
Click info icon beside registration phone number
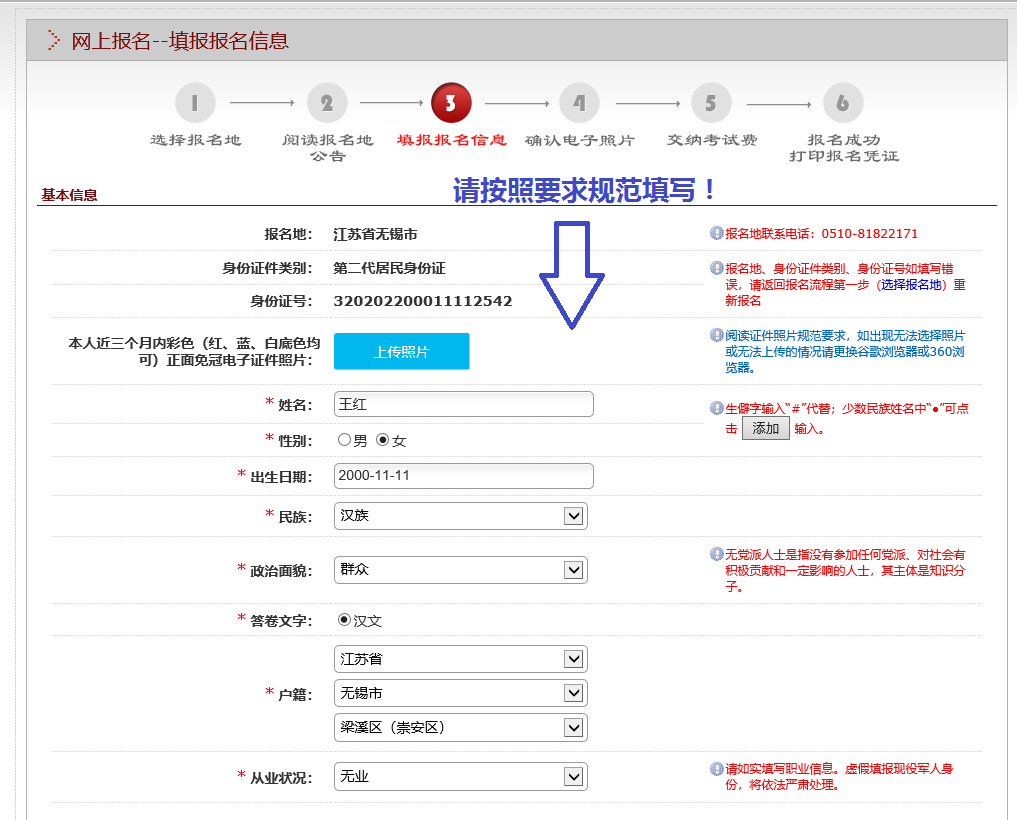(x=716, y=233)
